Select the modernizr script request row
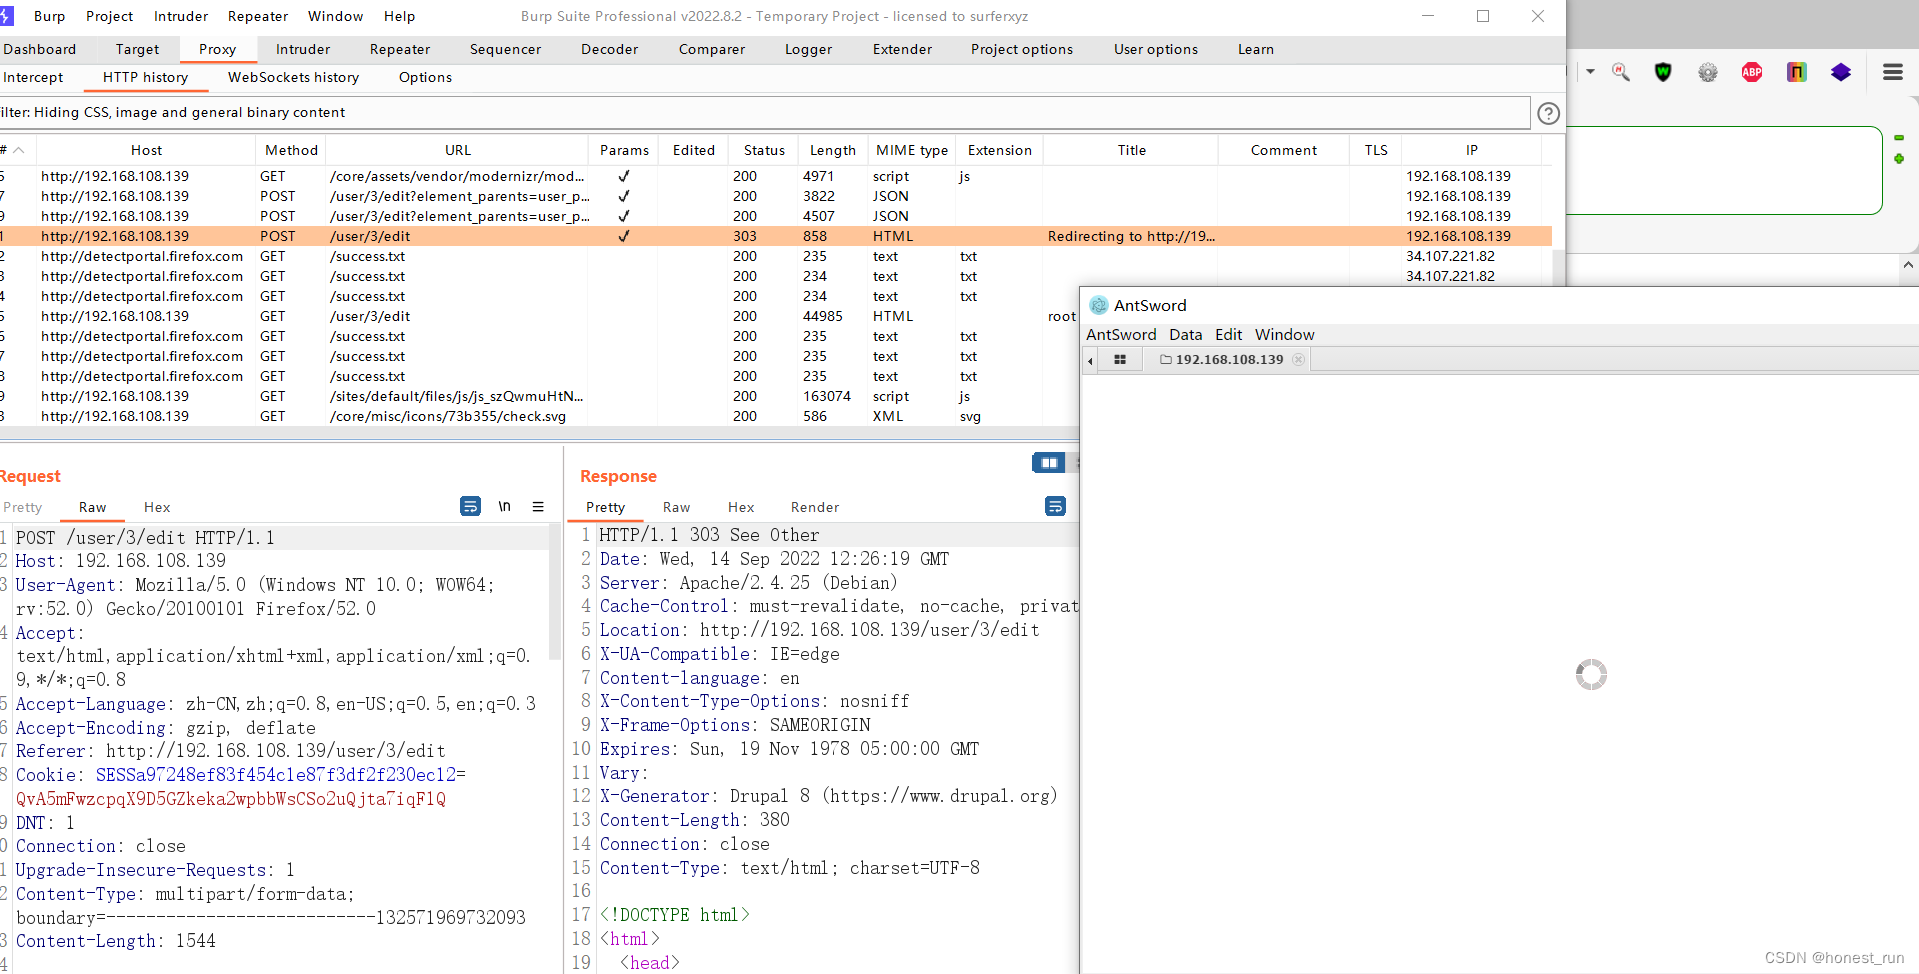 click(x=776, y=176)
